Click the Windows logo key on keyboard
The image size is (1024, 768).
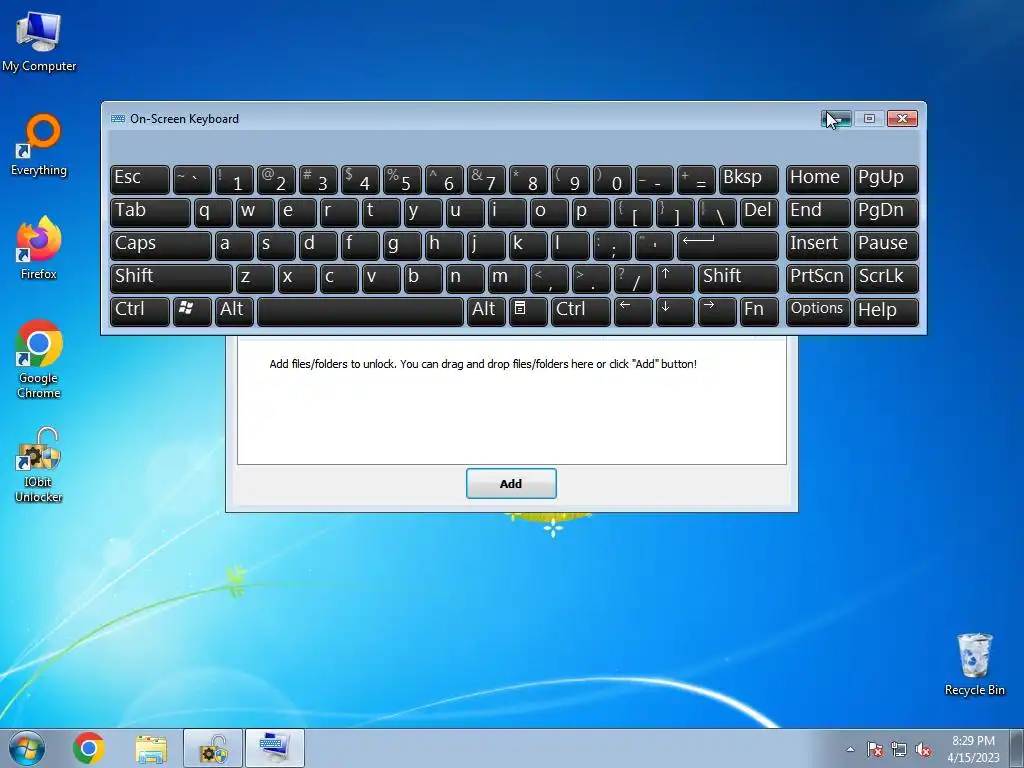(192, 311)
